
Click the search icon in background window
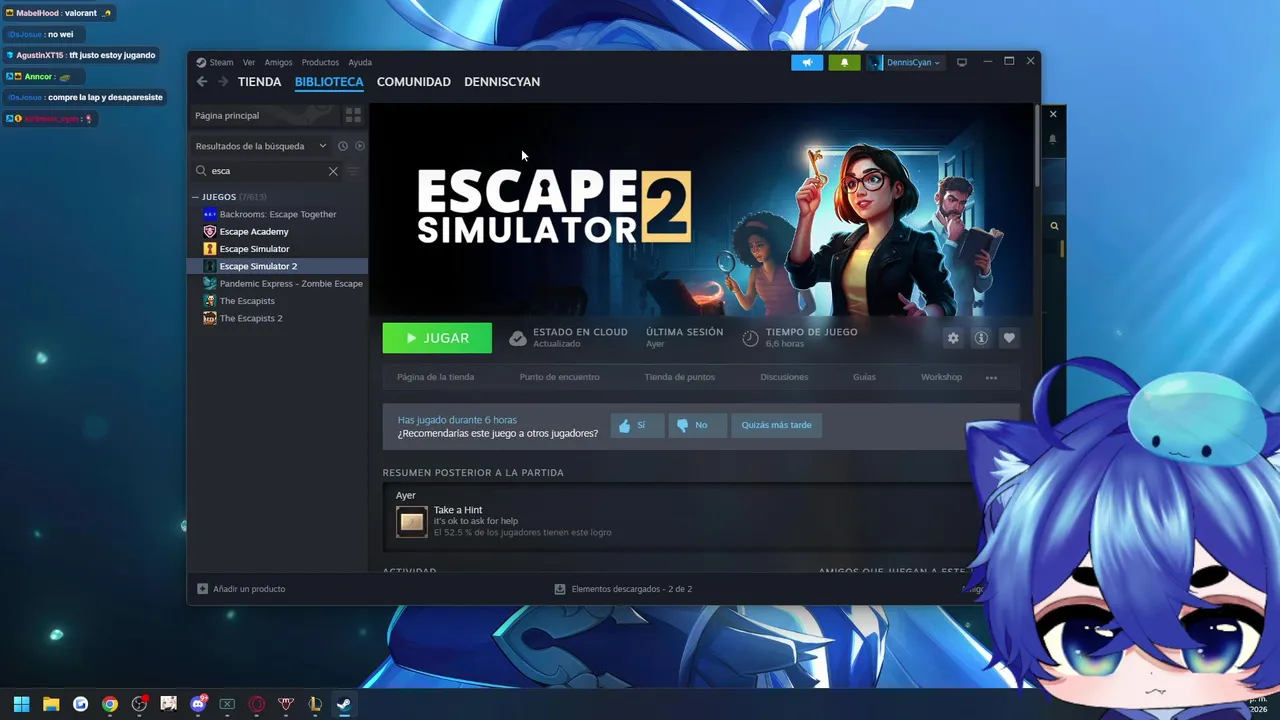[1054, 226]
